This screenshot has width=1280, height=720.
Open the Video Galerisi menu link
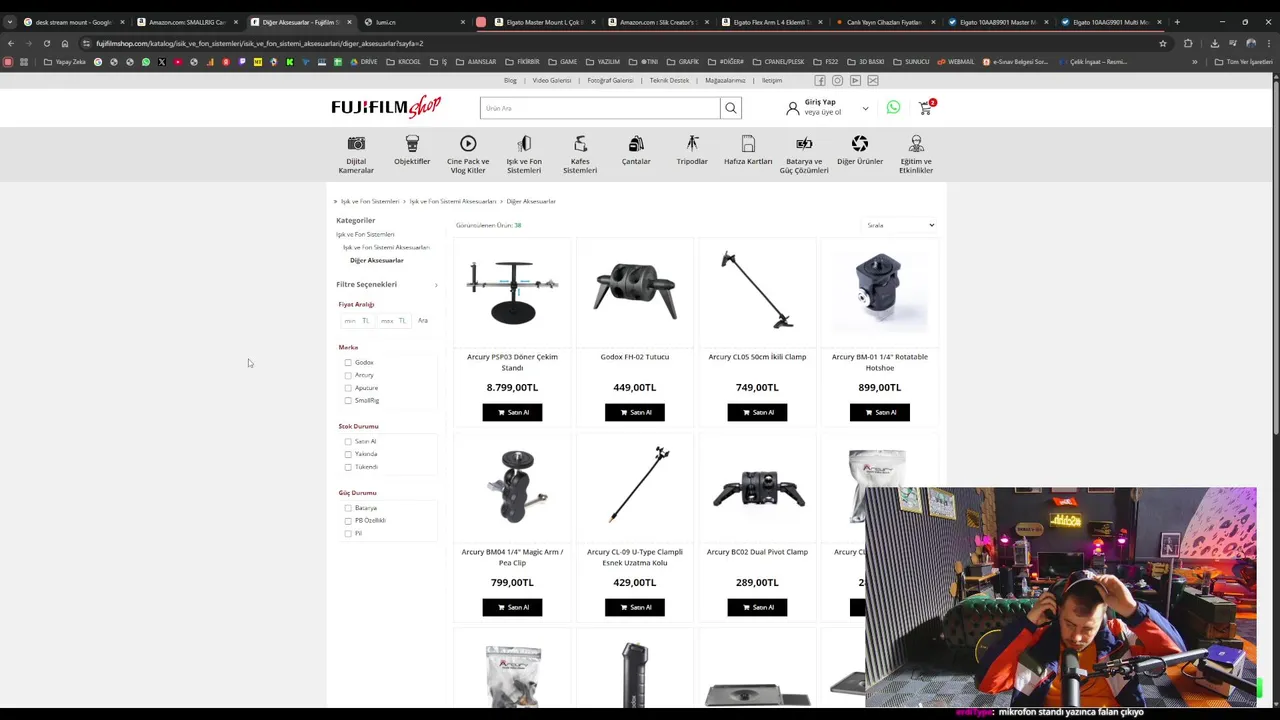(x=552, y=80)
